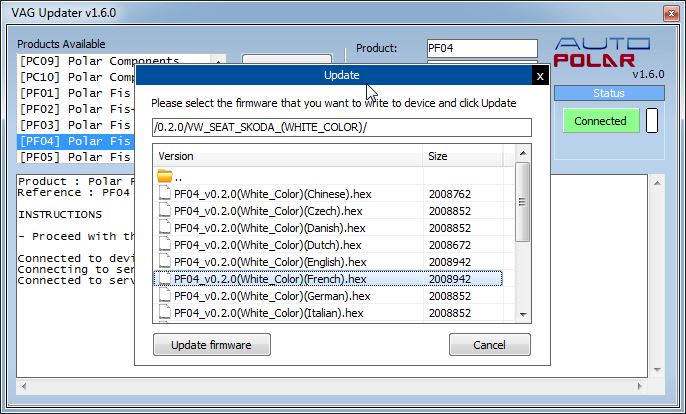
Task: Select [PF01] Polar Fis product
Action: (x=75, y=93)
